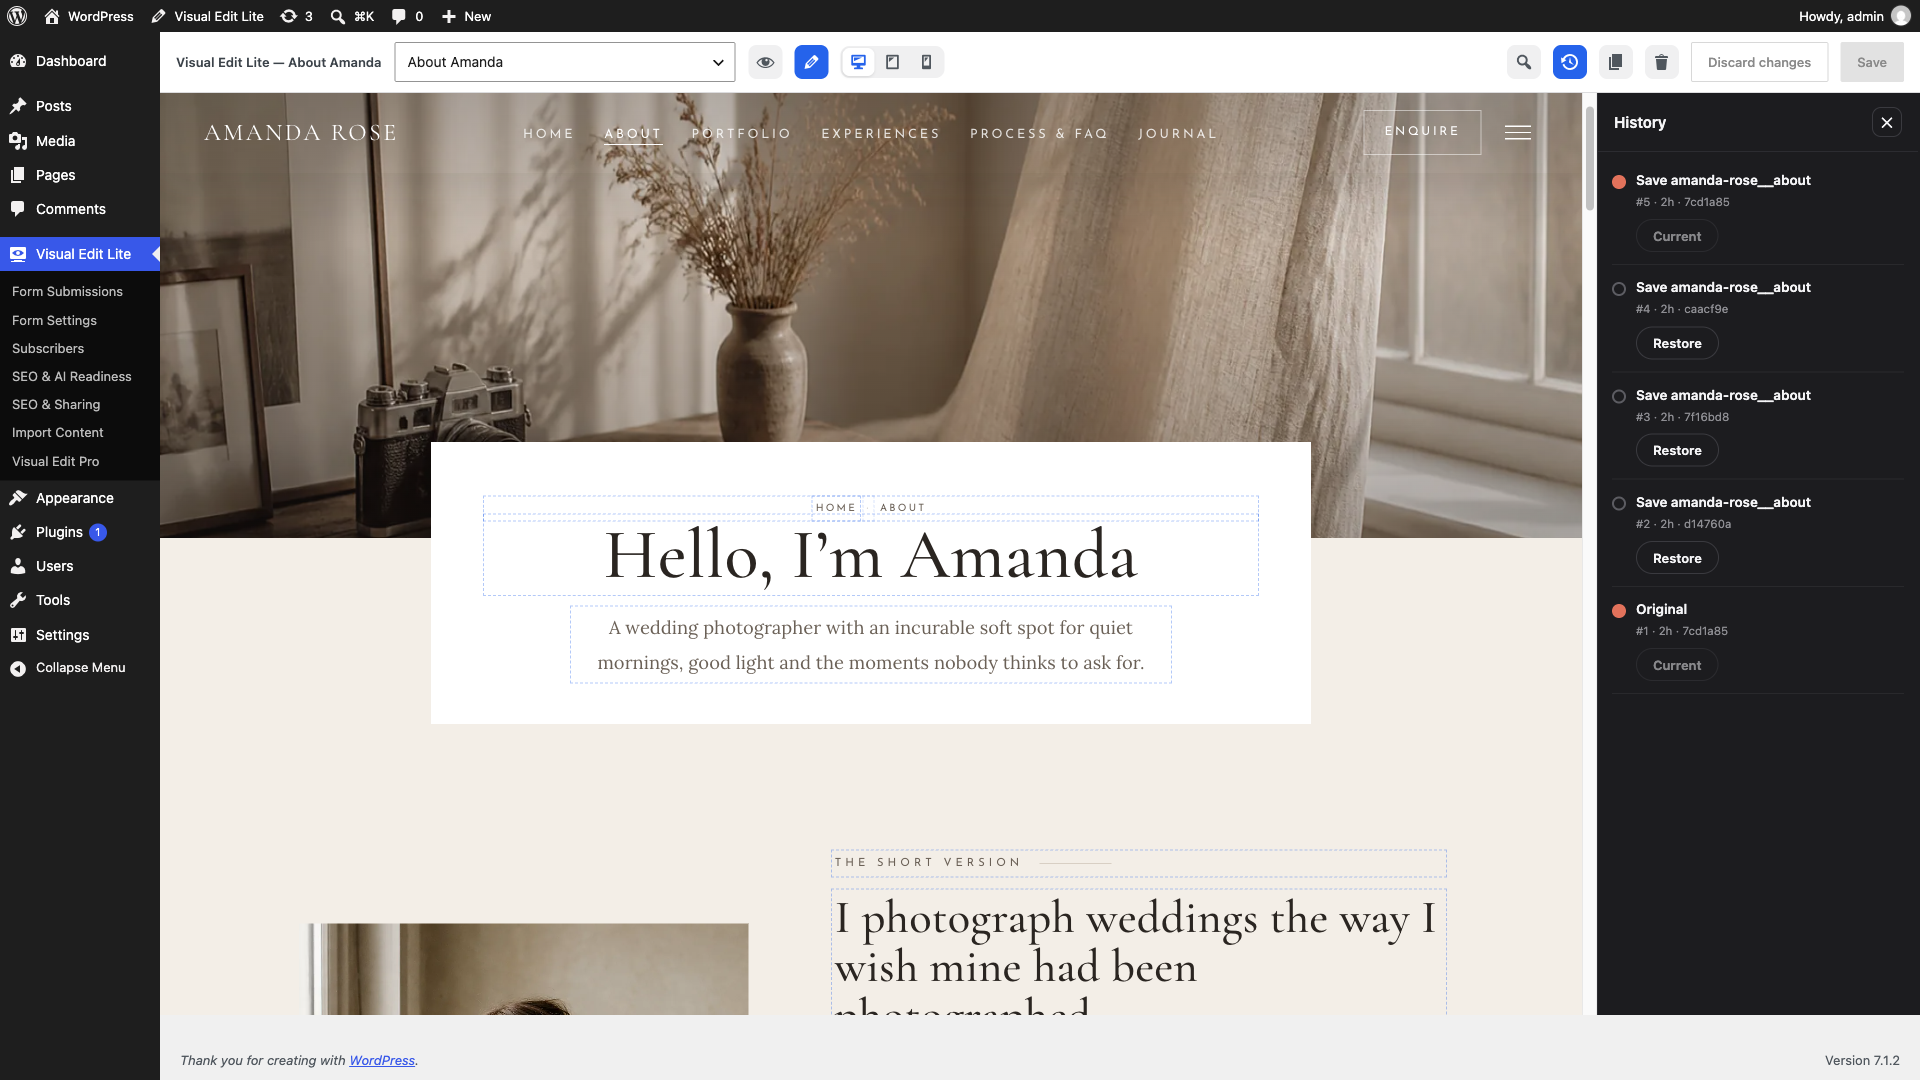The width and height of the screenshot is (1920, 1080).
Task: Click the ENQUIRE button in preview header
Action: pos(1422,132)
